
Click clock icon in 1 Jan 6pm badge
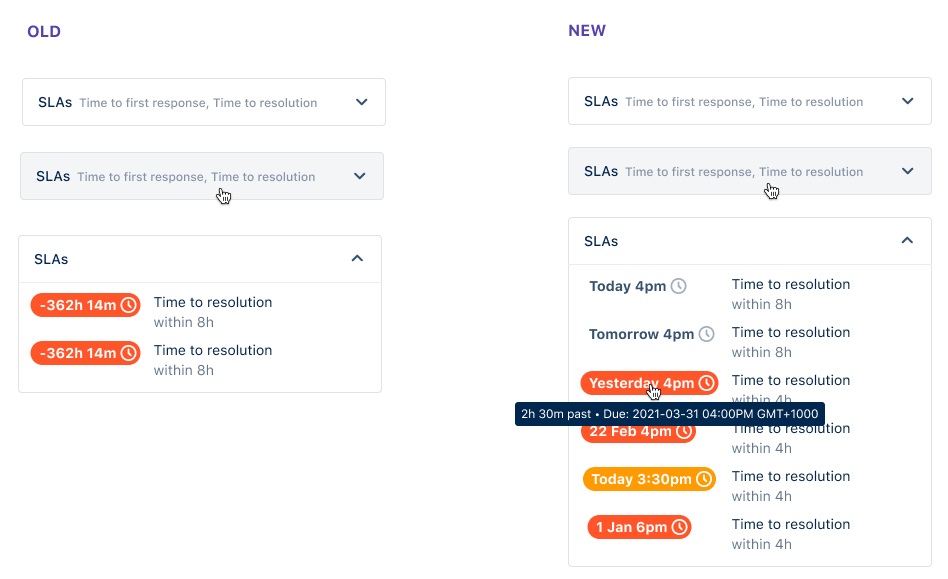(680, 527)
